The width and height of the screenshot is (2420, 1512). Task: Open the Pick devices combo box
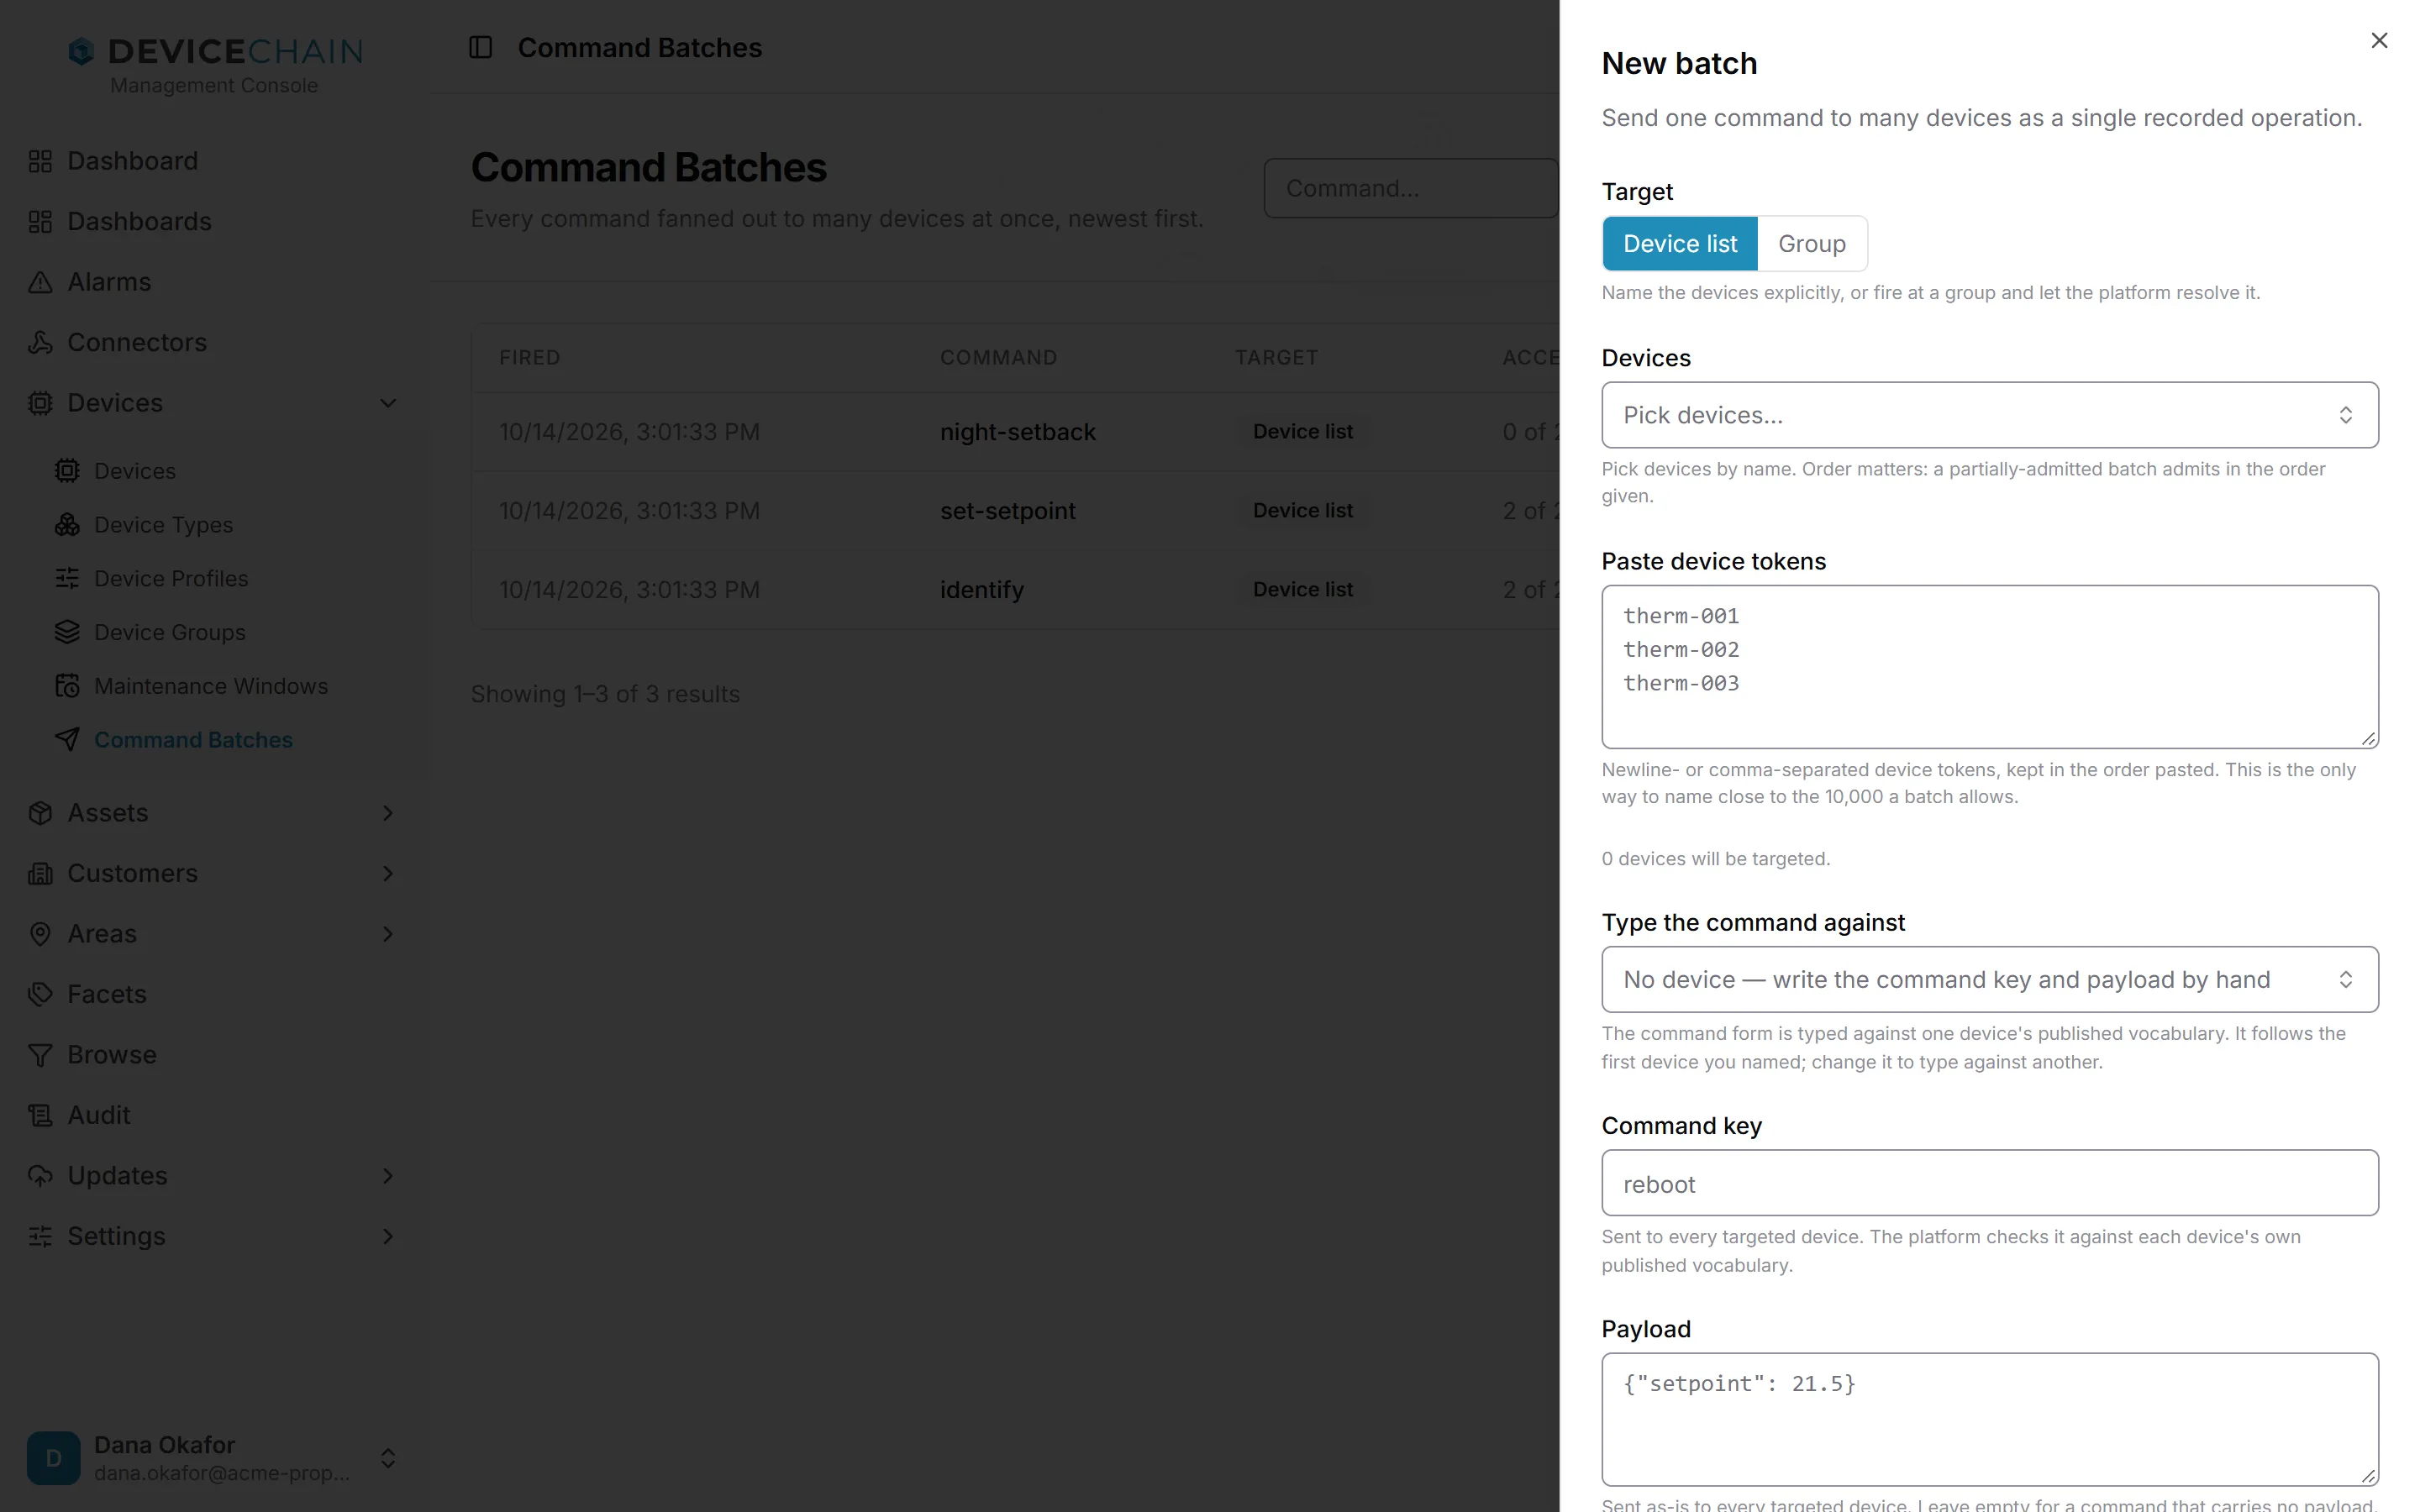point(1989,415)
